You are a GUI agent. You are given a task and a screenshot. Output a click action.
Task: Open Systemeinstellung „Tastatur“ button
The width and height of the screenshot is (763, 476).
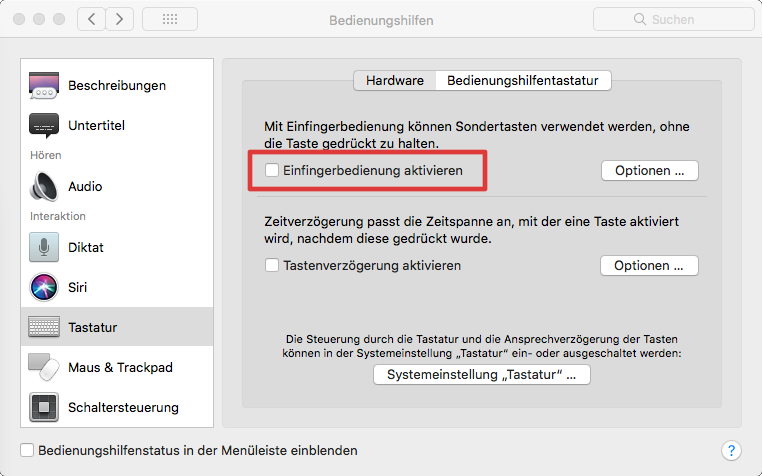click(x=482, y=375)
